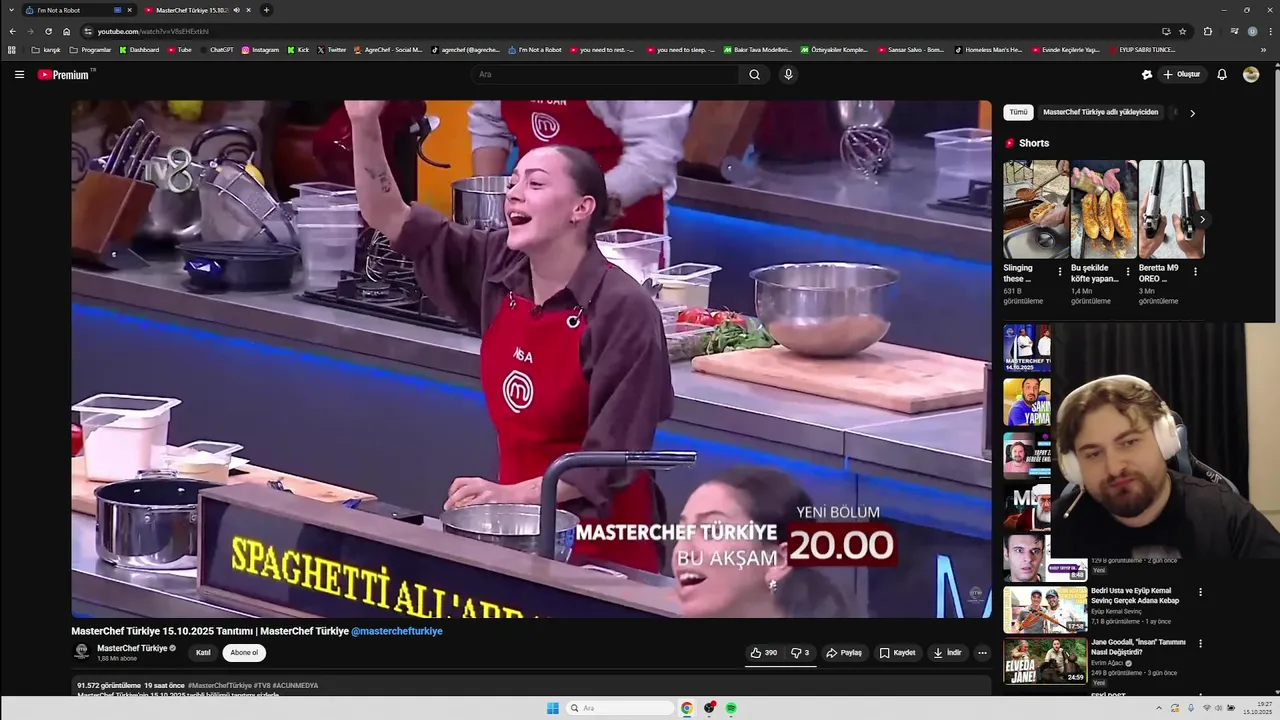Like the video with thumbs-up
Image resolution: width=1280 pixels, height=720 pixels.
[x=764, y=653]
